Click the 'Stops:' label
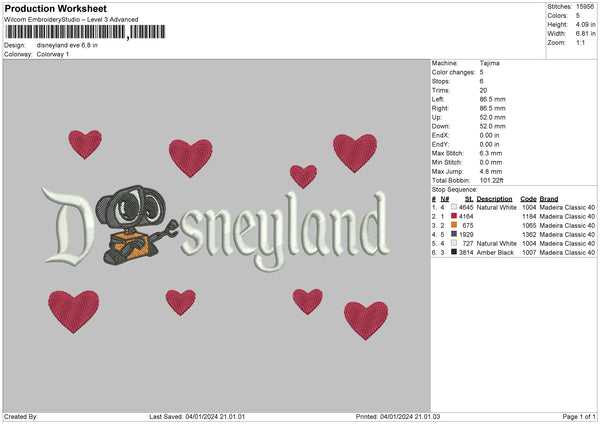 click(441, 81)
